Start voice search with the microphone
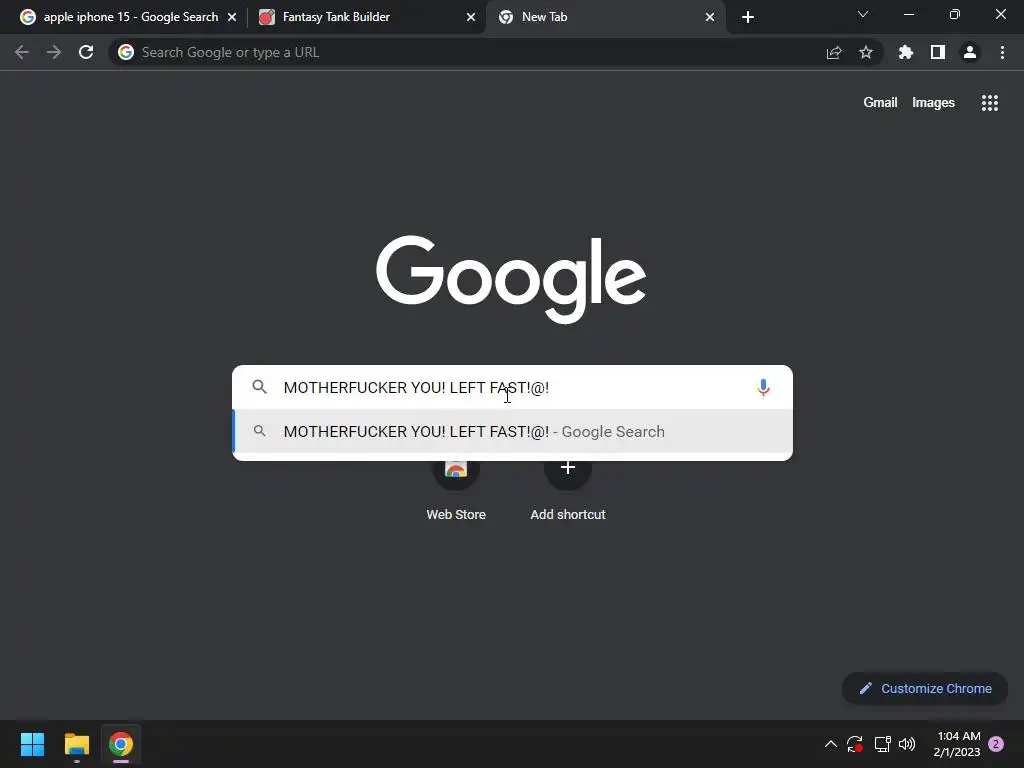 (x=763, y=387)
